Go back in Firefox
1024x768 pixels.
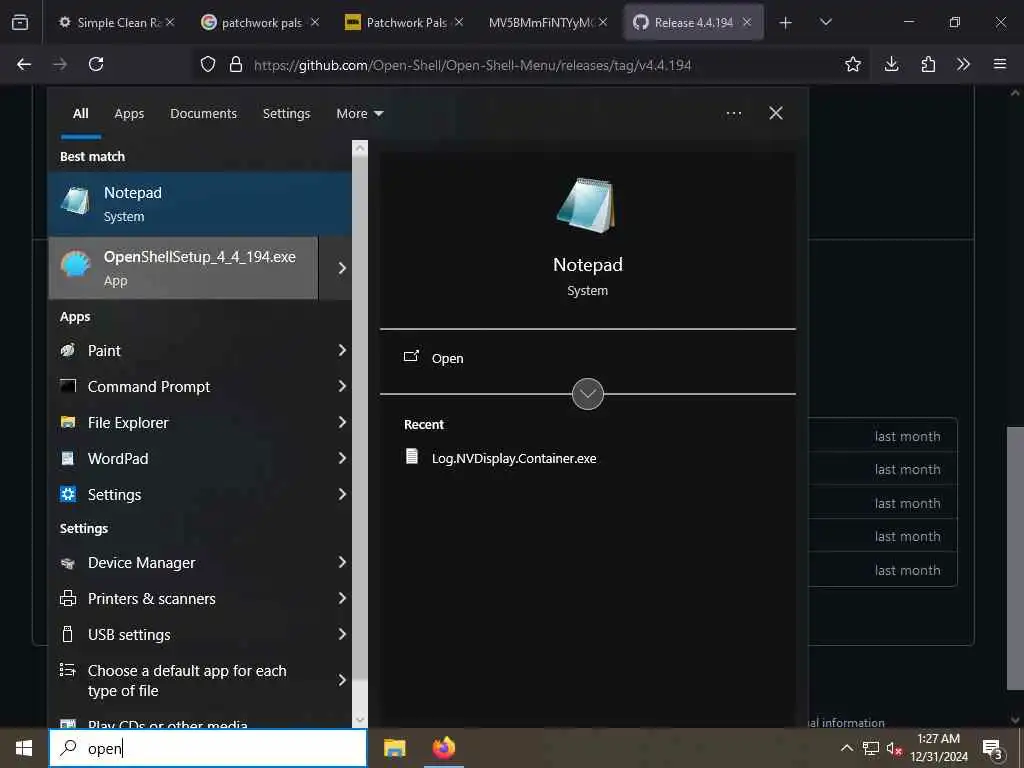coord(24,64)
